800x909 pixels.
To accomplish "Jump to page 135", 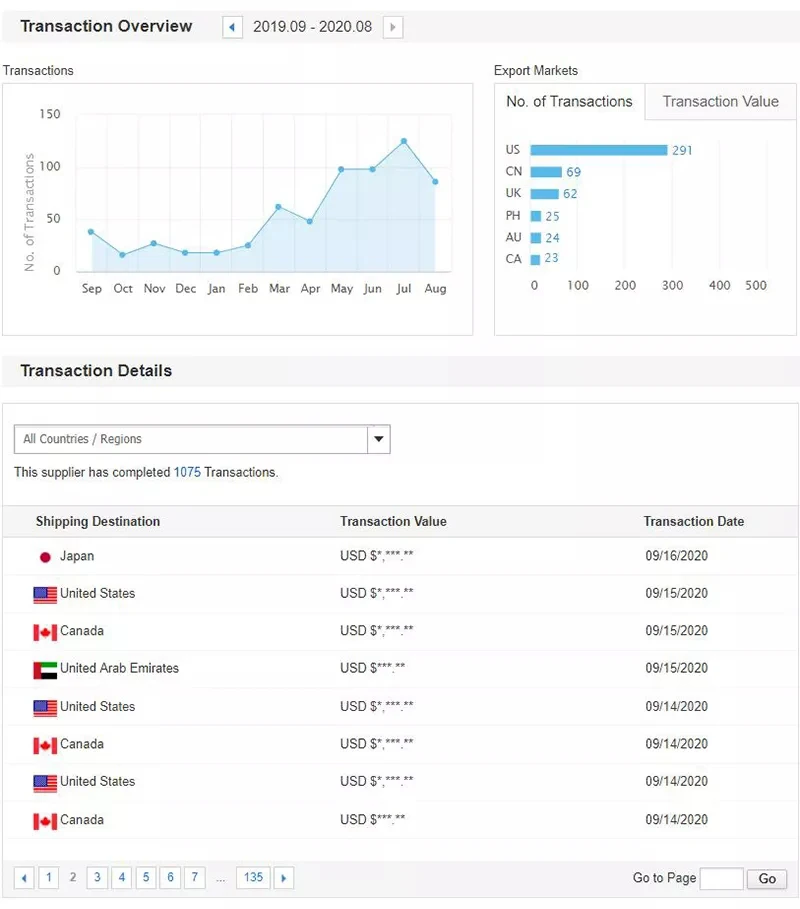I will (253, 878).
